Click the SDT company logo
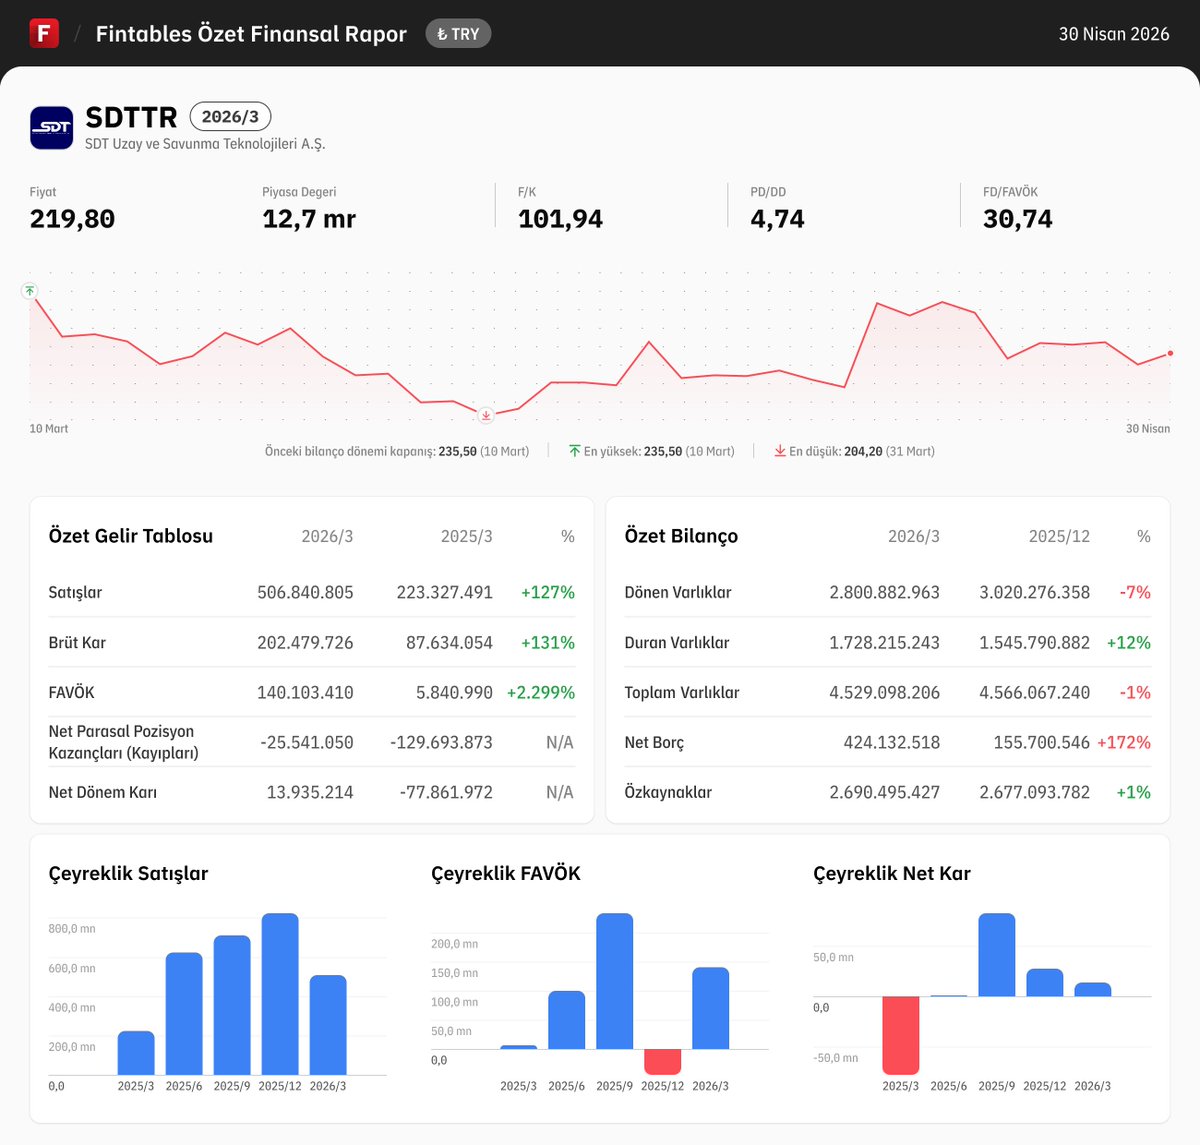Screen dimensions: 1200x1145 point(51,128)
